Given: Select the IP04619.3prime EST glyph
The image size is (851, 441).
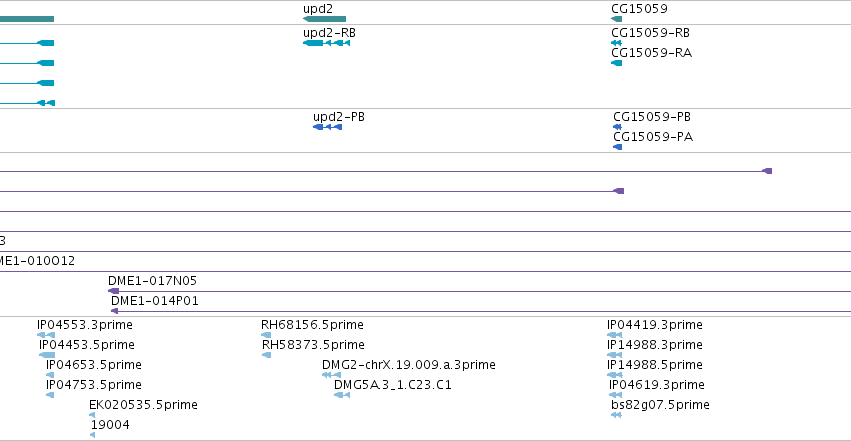Looking at the screenshot, I should click(x=616, y=395).
